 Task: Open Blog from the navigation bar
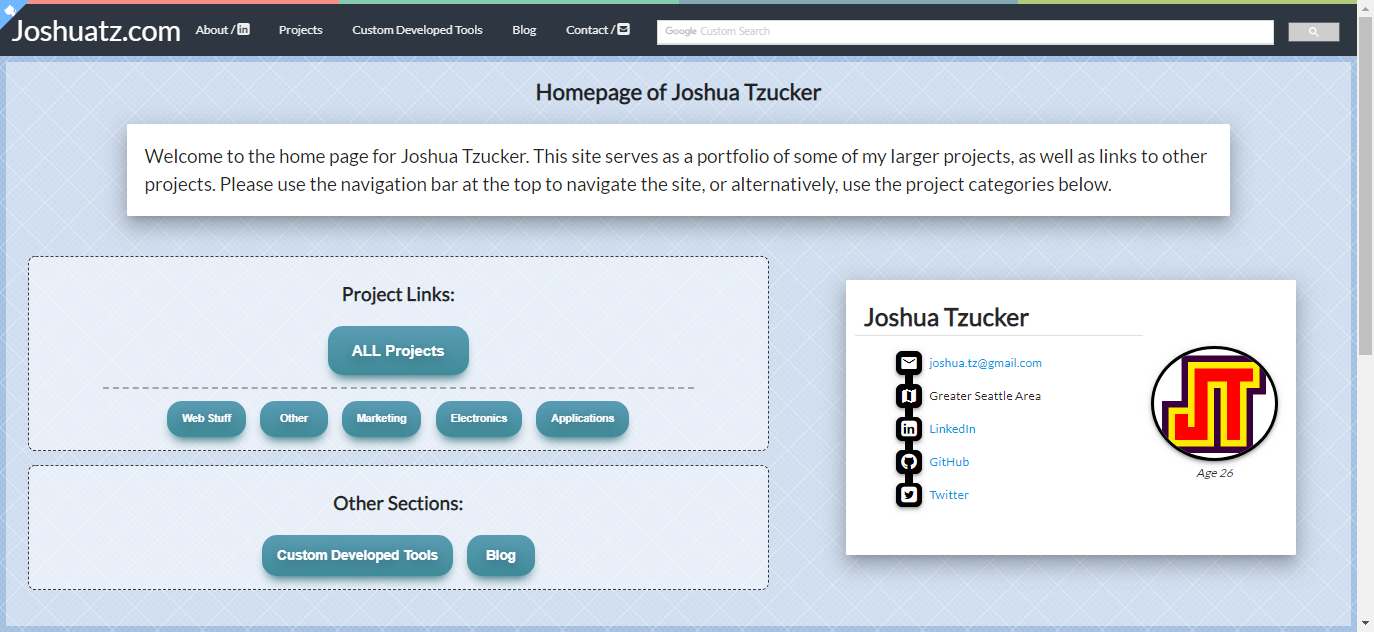tap(524, 30)
